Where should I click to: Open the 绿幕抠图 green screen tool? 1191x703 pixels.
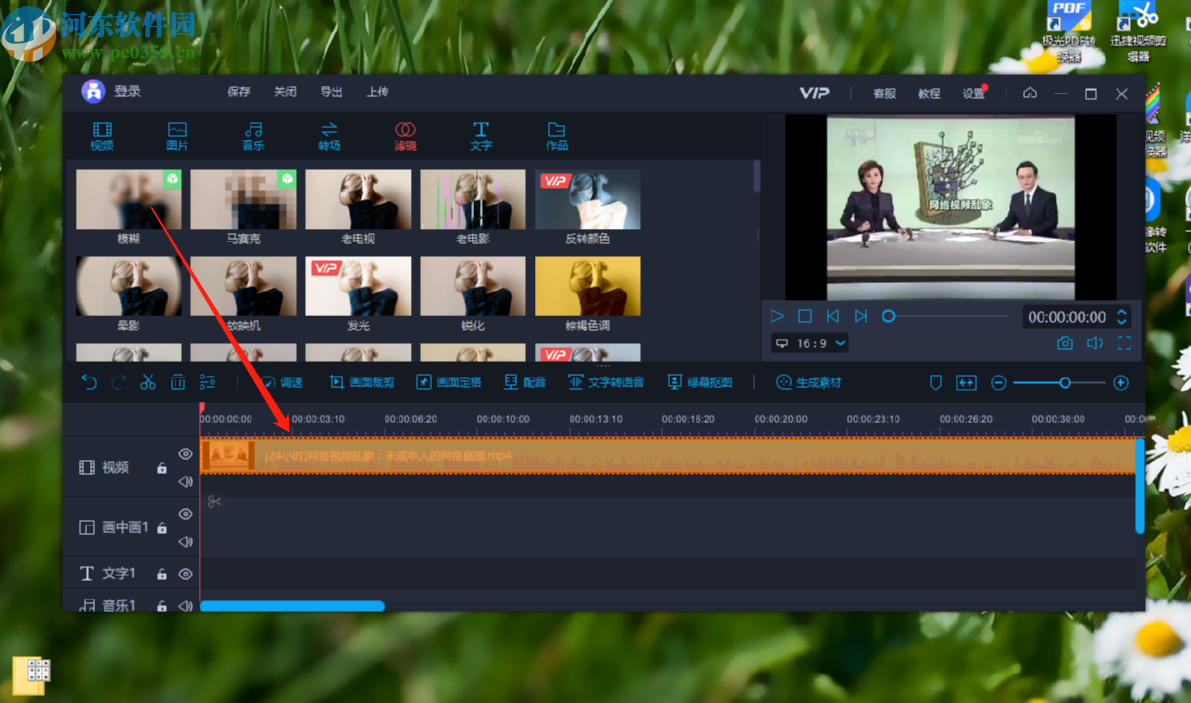[700, 383]
